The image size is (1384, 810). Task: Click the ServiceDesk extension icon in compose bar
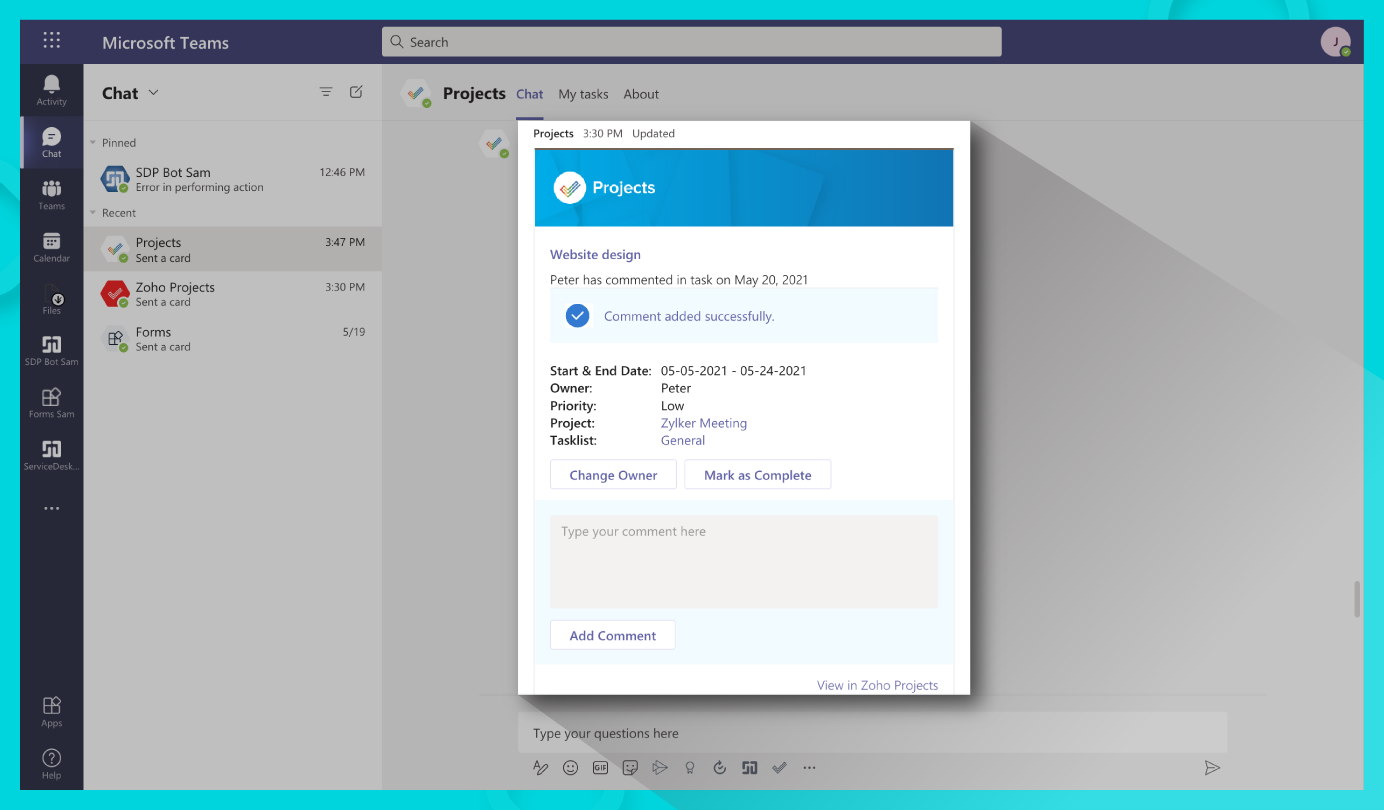750,768
